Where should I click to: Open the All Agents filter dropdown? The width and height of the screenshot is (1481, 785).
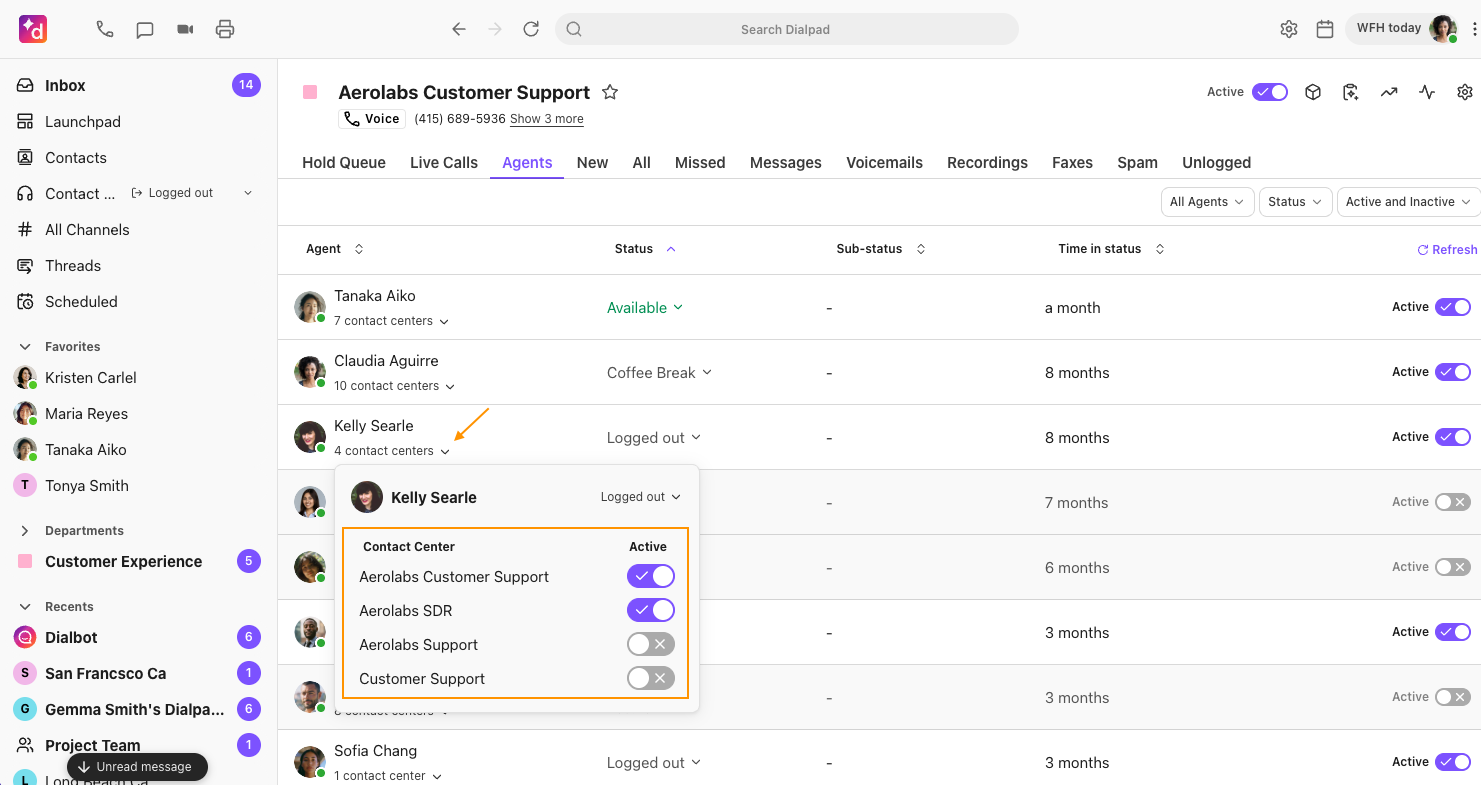point(1207,202)
